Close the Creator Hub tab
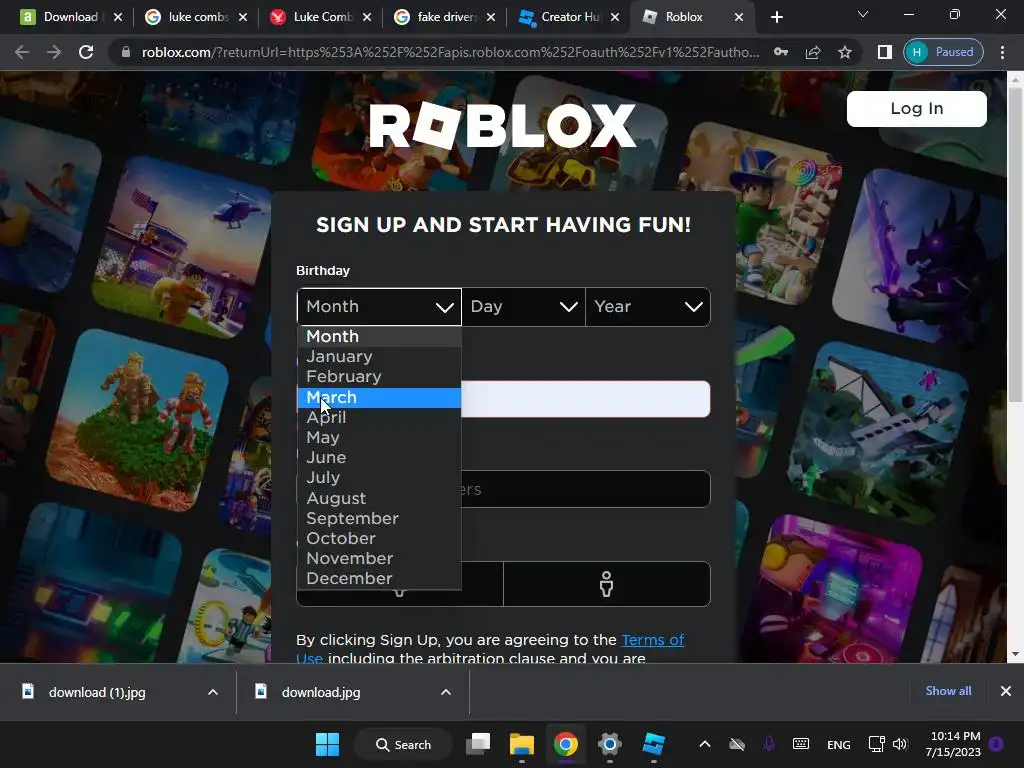This screenshot has height=768, width=1024. coord(615,17)
